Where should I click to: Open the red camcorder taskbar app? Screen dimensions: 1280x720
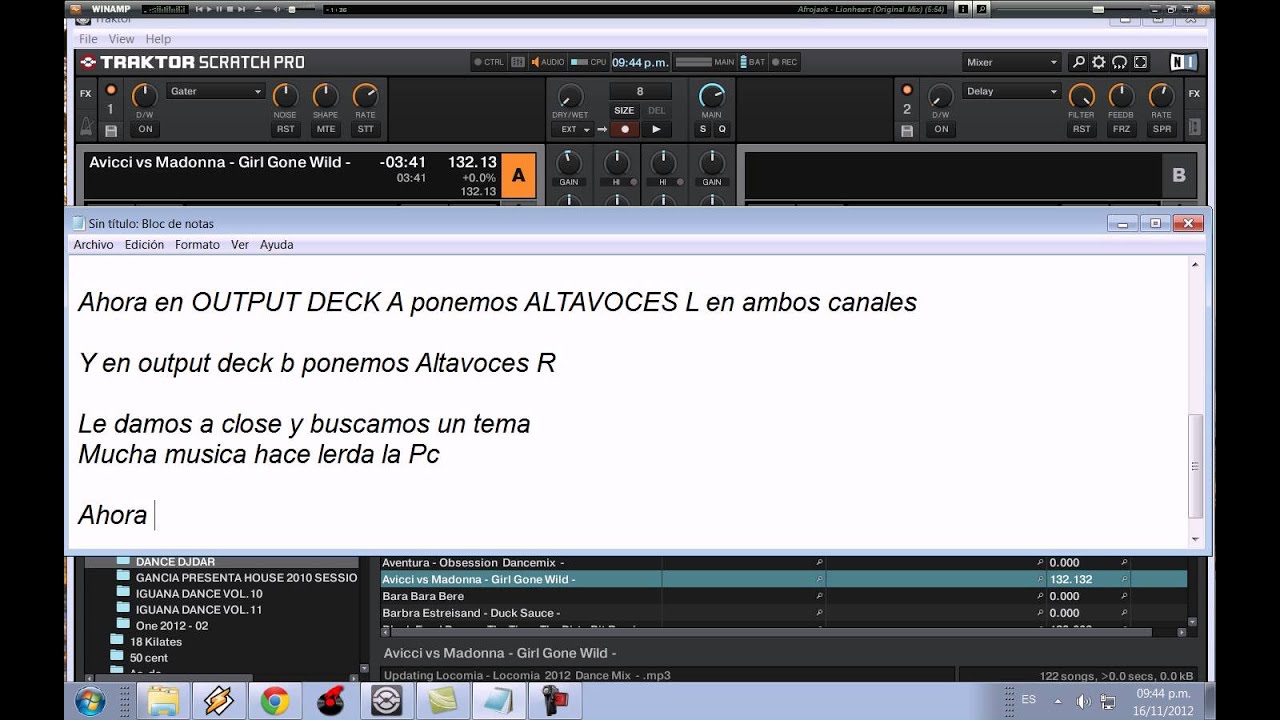[553, 700]
